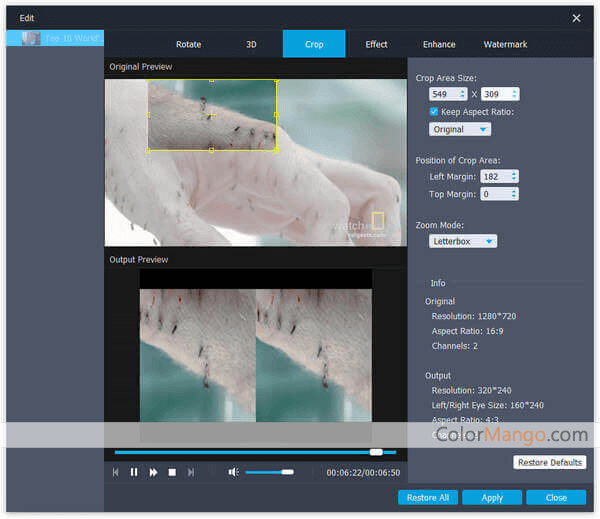Pause the video playback
This screenshot has height=519, width=600.
[134, 472]
